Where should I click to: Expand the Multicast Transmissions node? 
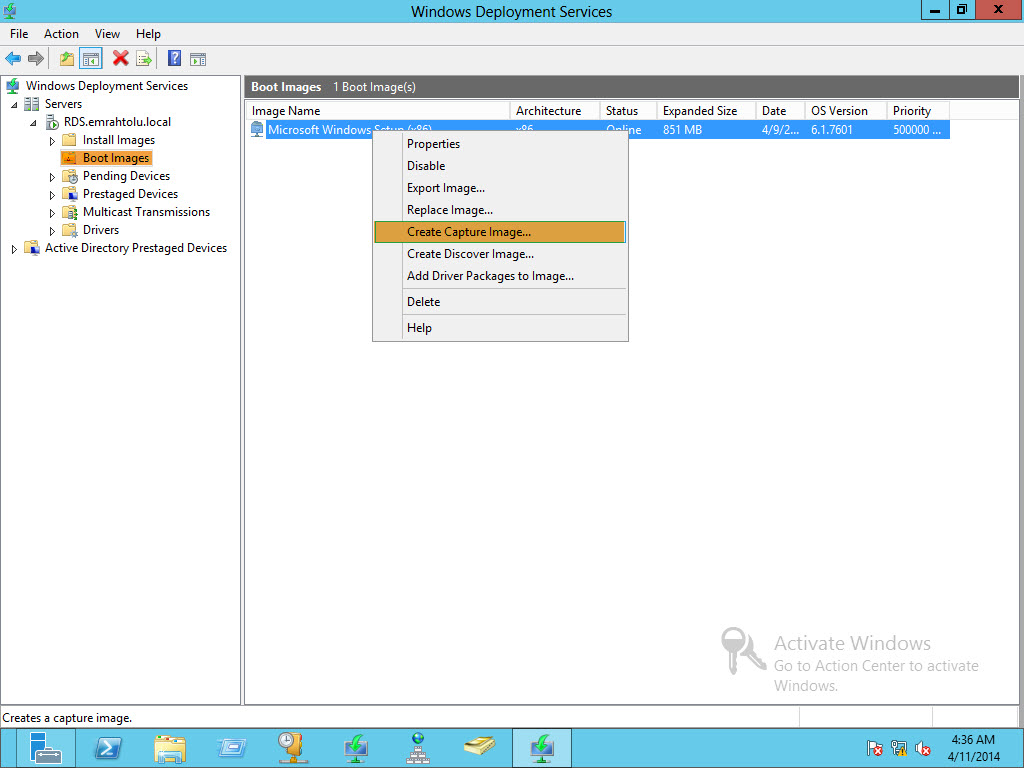[52, 212]
